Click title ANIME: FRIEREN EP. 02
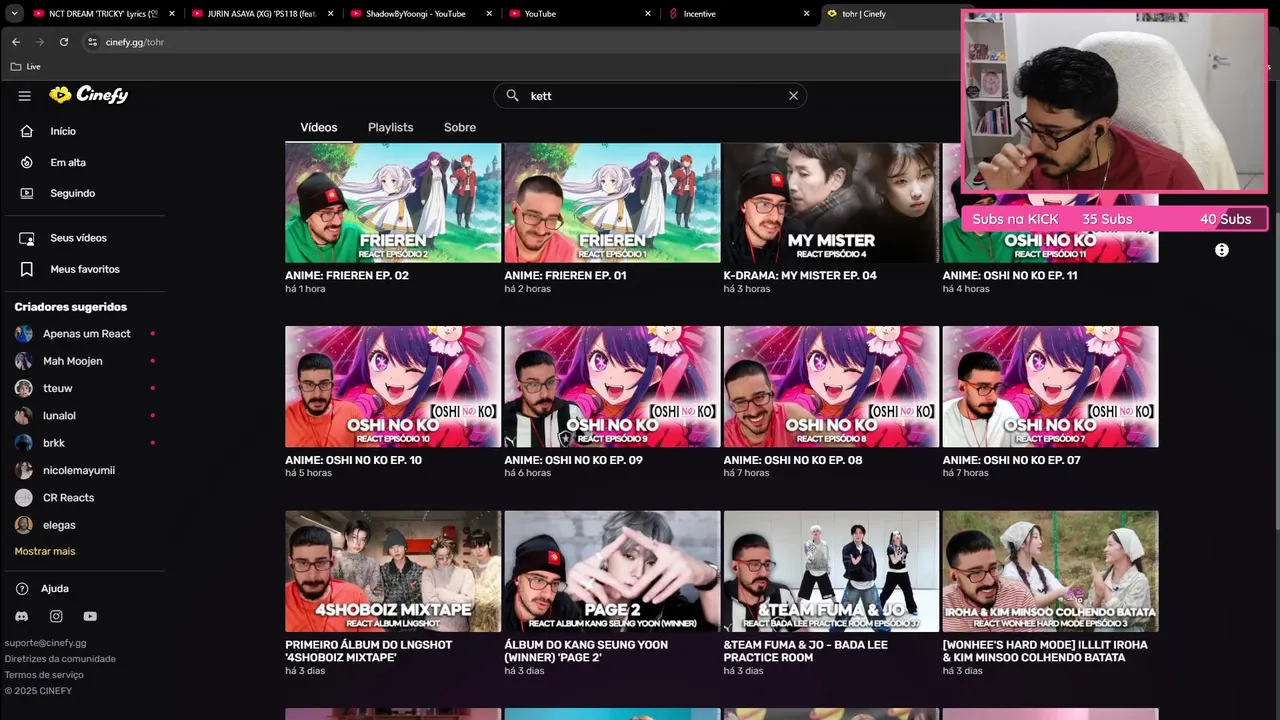The image size is (1280, 720). [347, 276]
